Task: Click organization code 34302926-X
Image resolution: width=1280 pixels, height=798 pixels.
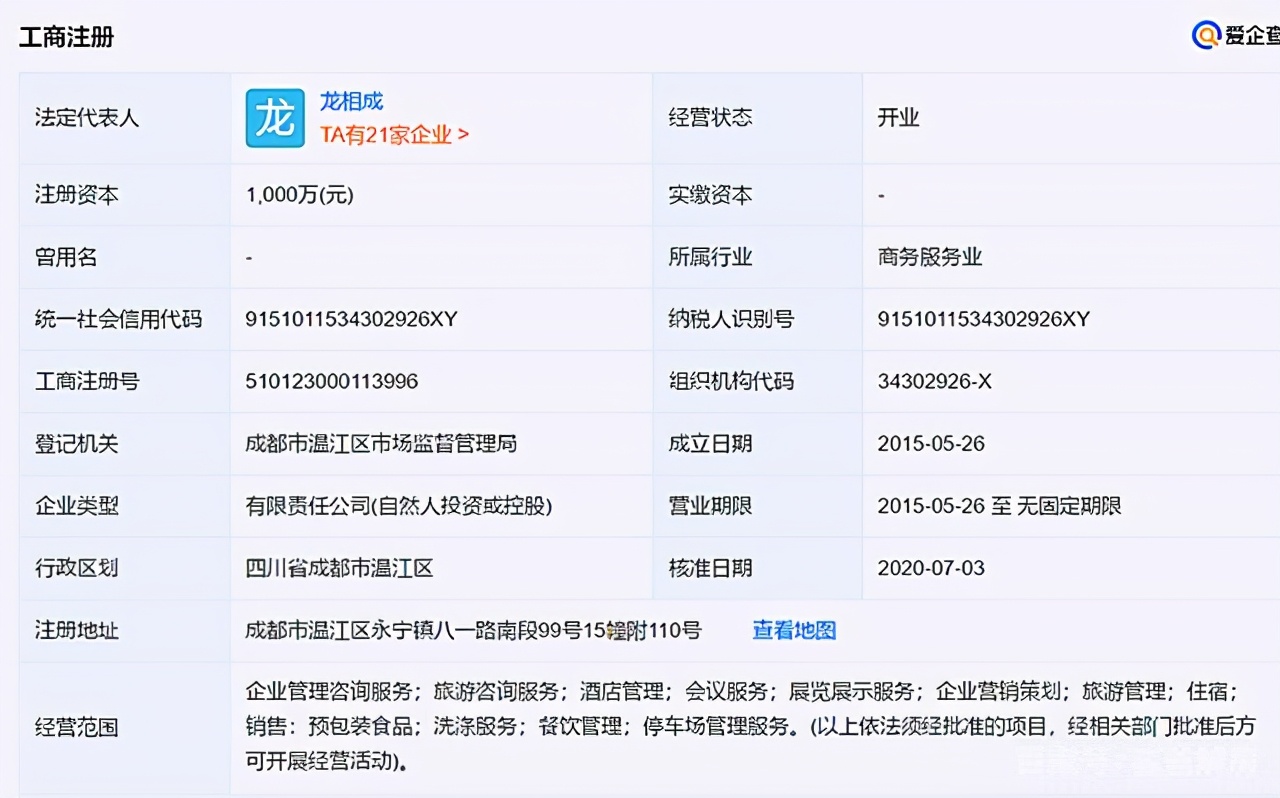Action: tap(935, 381)
